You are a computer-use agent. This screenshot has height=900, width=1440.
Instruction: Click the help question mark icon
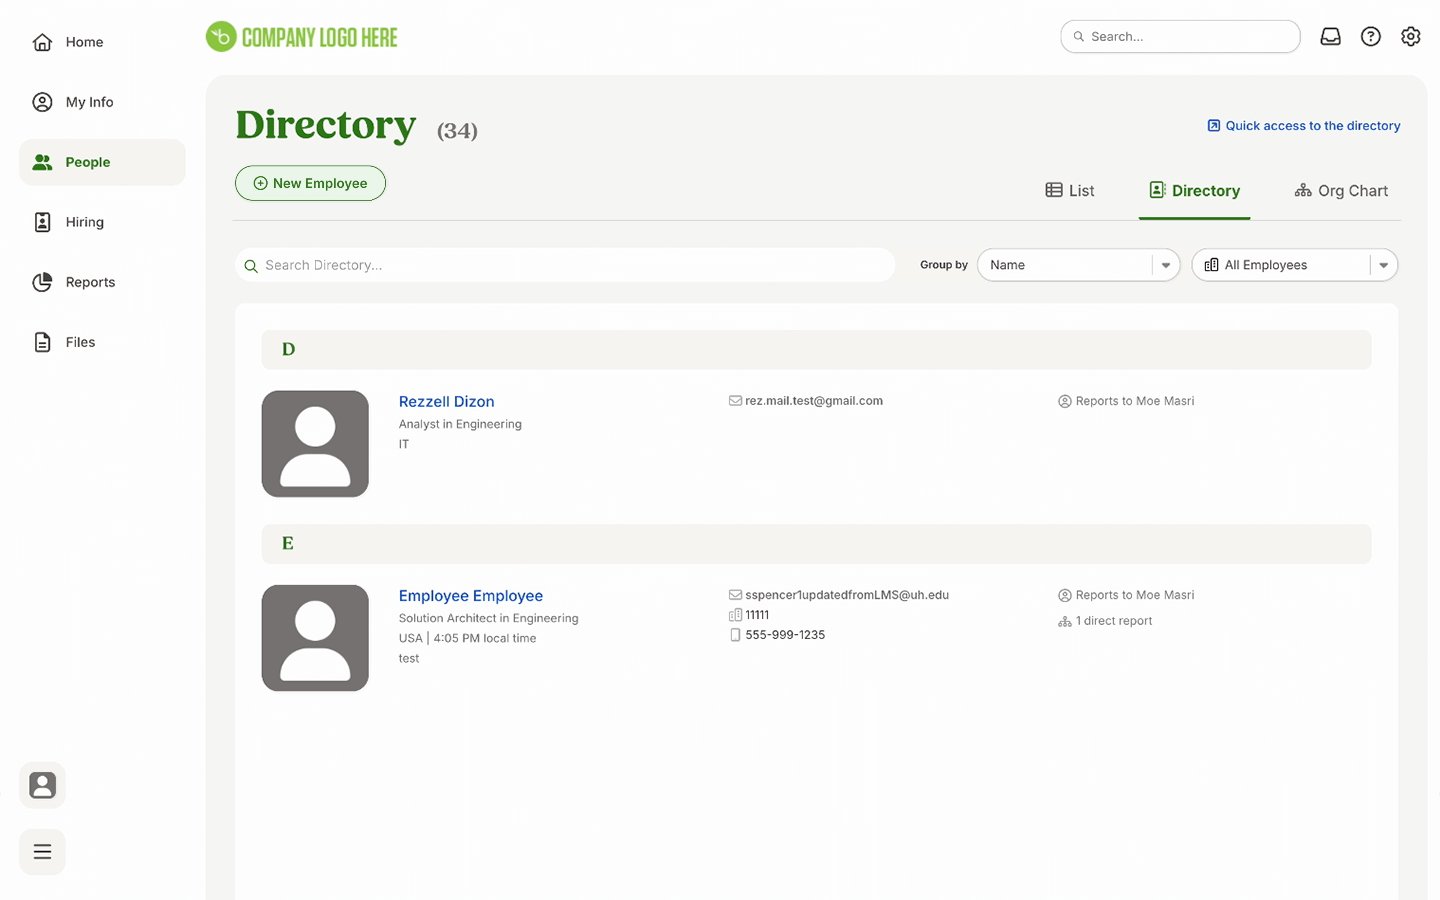coord(1370,37)
